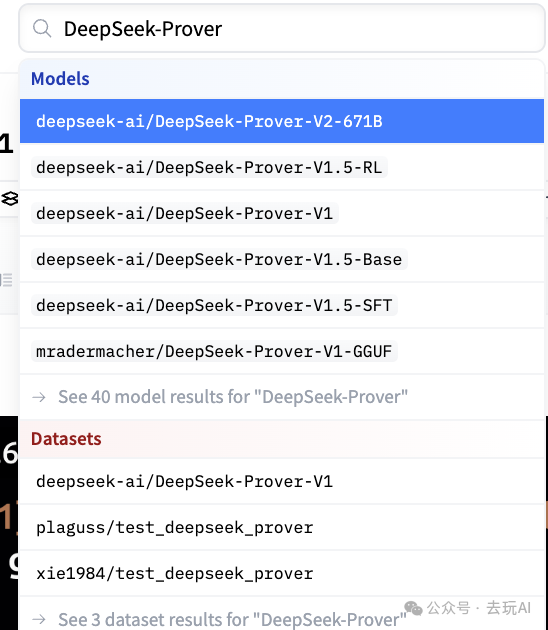This screenshot has height=630, width=548.
Task: Open deepseek-ai/DeepSeek-Prover-V2-671B model result
Action: (282, 121)
